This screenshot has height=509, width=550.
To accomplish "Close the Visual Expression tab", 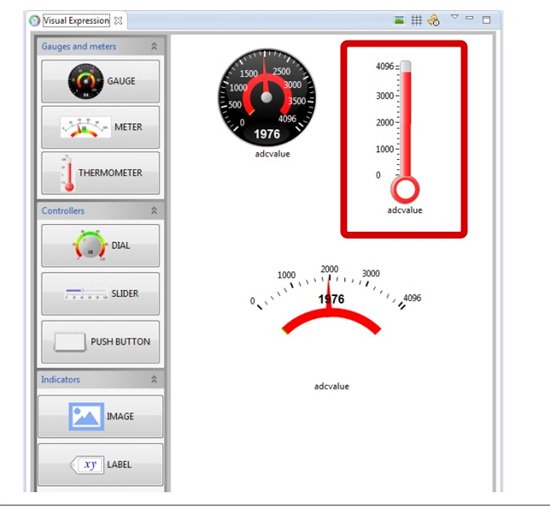I will point(119,21).
